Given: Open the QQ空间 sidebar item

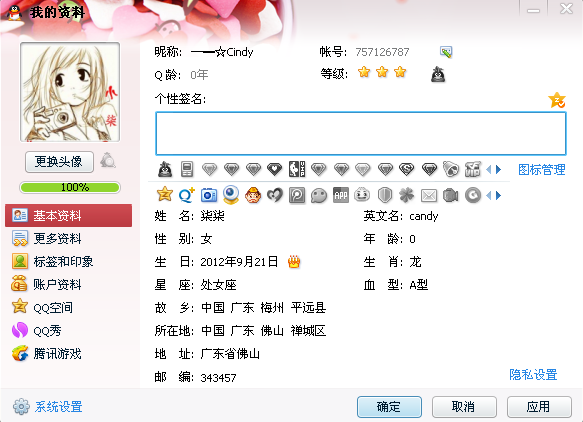Looking at the screenshot, I should point(42,307).
